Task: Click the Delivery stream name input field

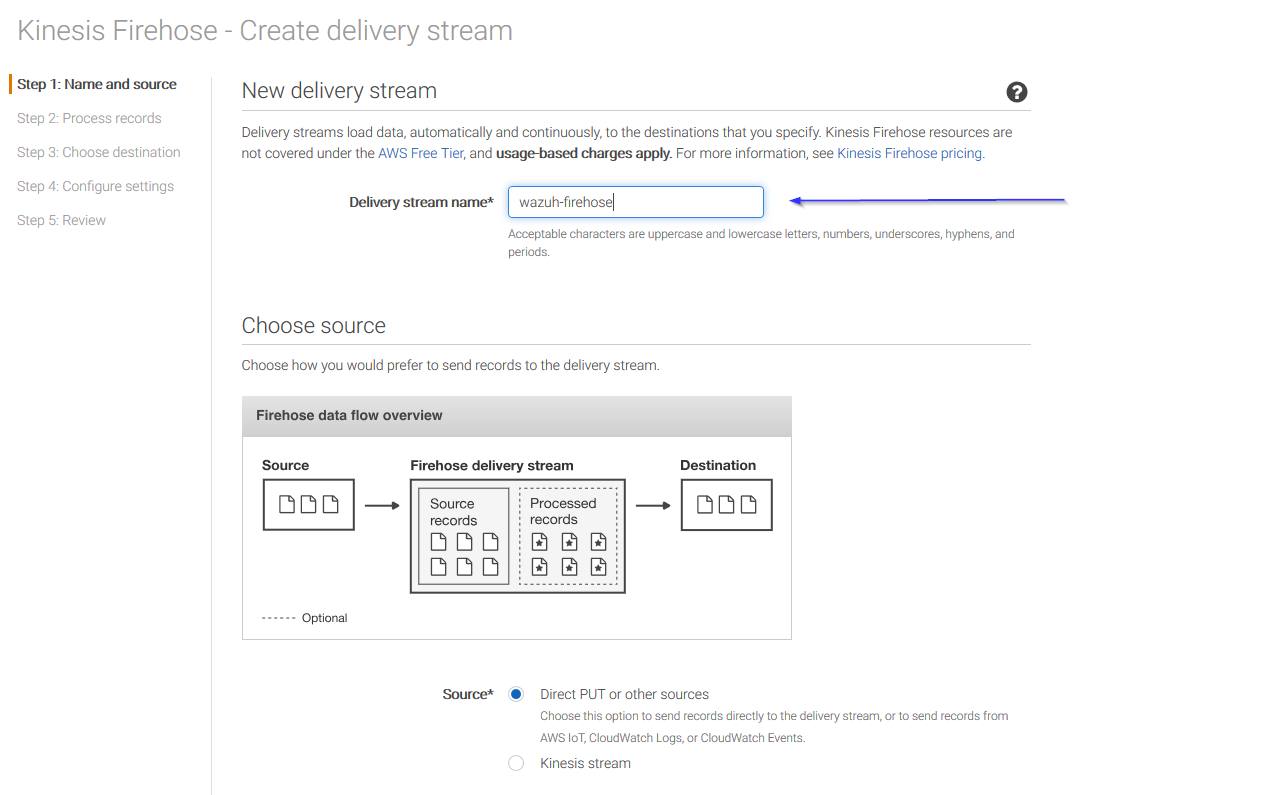Action: (635, 202)
